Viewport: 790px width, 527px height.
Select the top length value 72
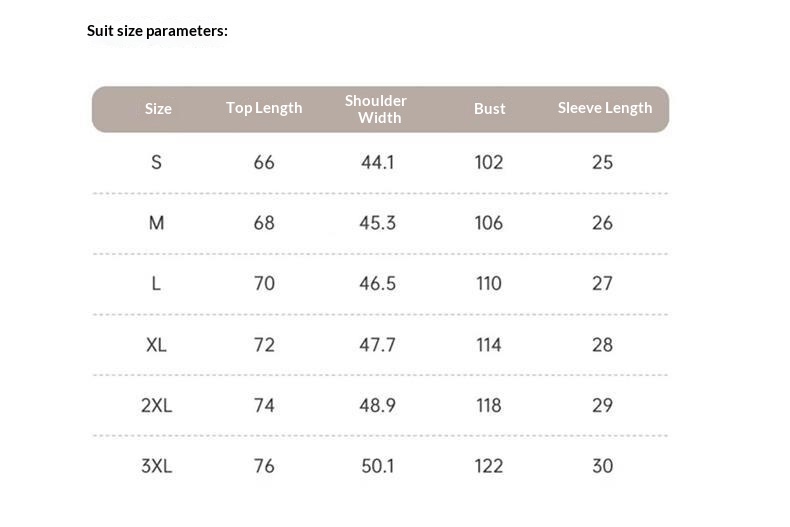click(264, 345)
